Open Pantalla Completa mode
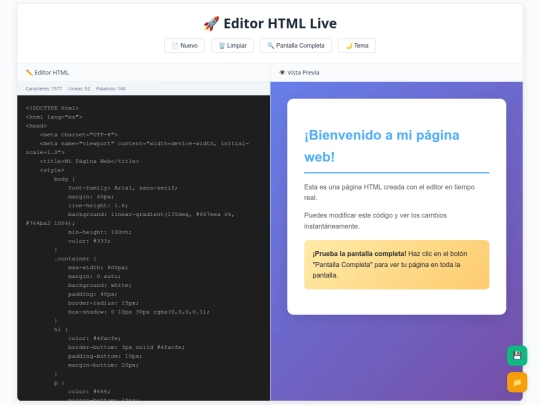Viewport: 540px width, 405px height. [x=296, y=45]
